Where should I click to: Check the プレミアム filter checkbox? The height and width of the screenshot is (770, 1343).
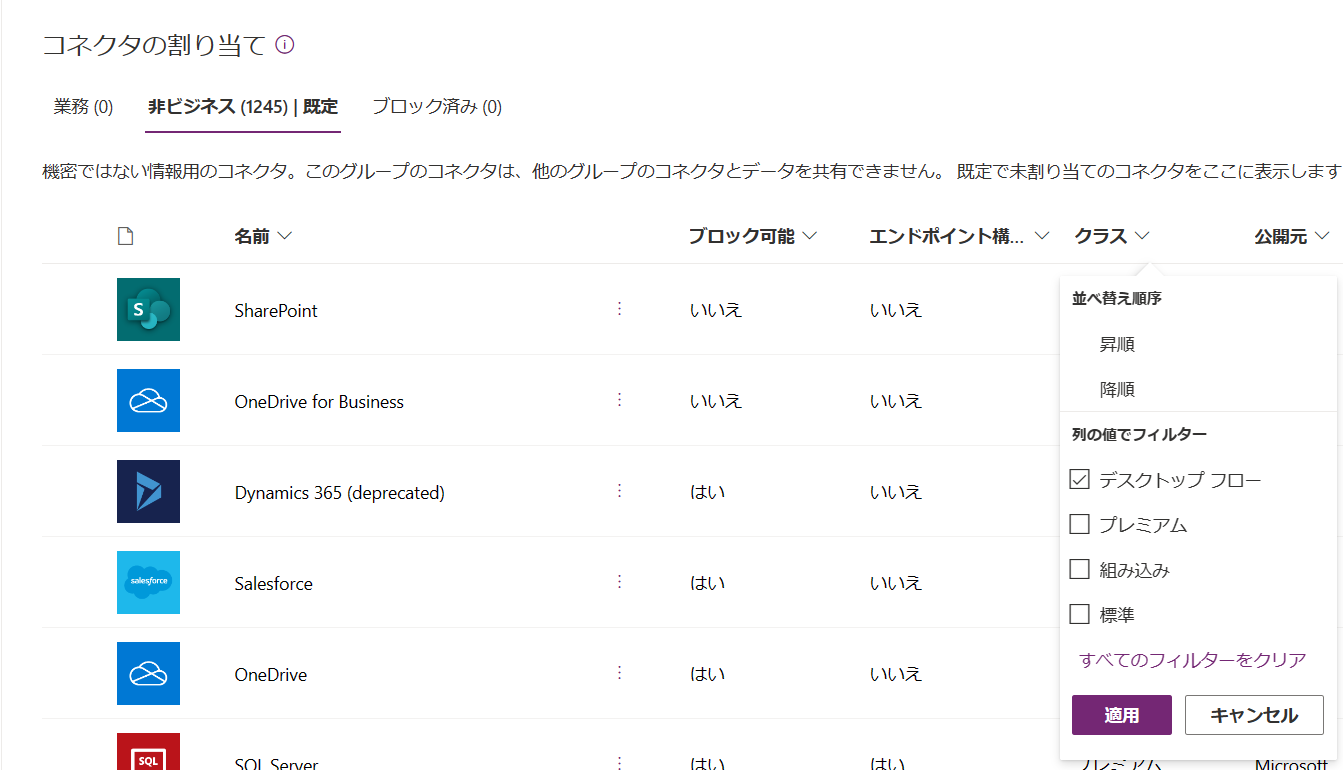[1079, 524]
